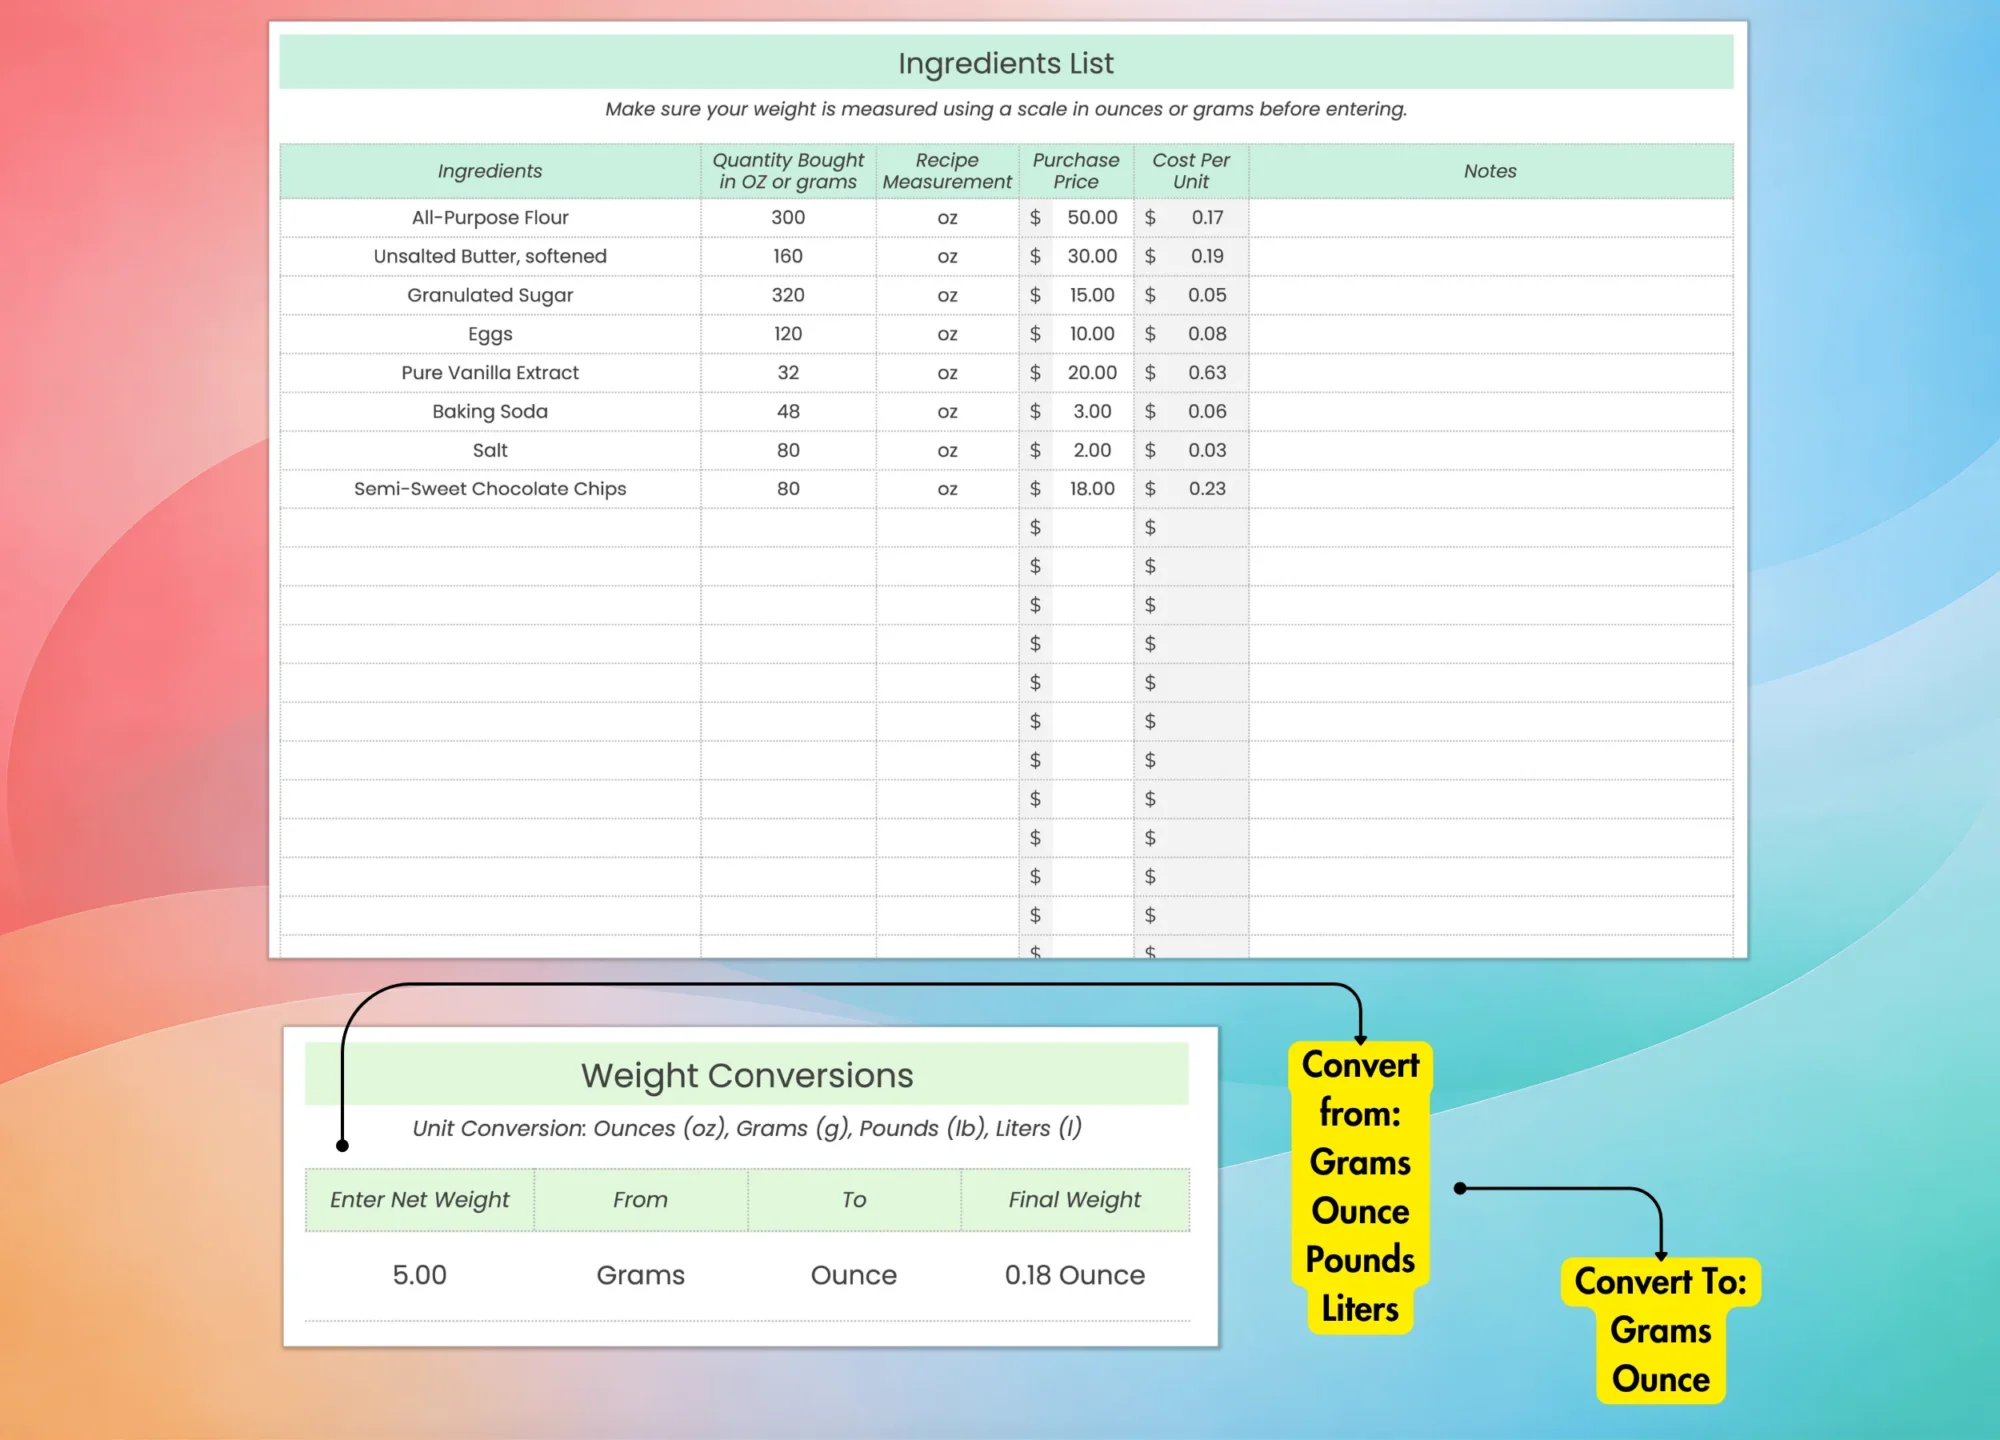The width and height of the screenshot is (2000, 1440).
Task: Click the Ingredients List title
Action: click(1006, 63)
